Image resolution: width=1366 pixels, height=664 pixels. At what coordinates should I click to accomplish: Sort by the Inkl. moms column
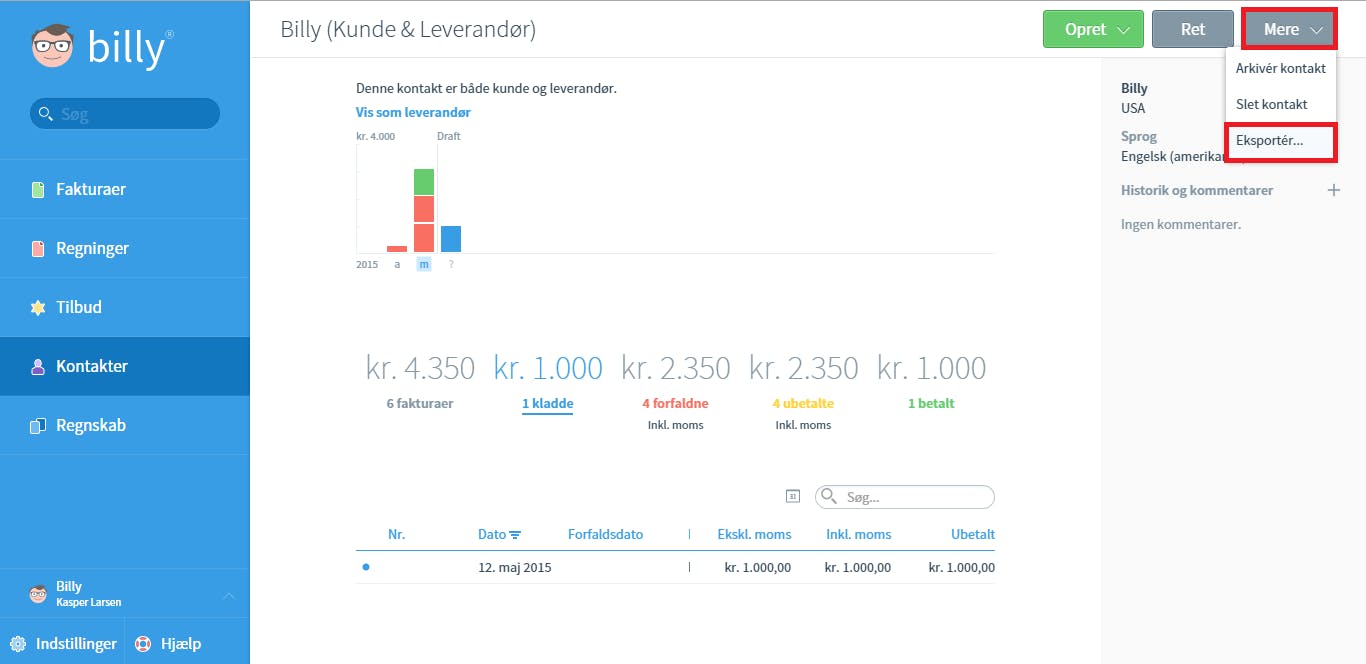click(x=858, y=534)
